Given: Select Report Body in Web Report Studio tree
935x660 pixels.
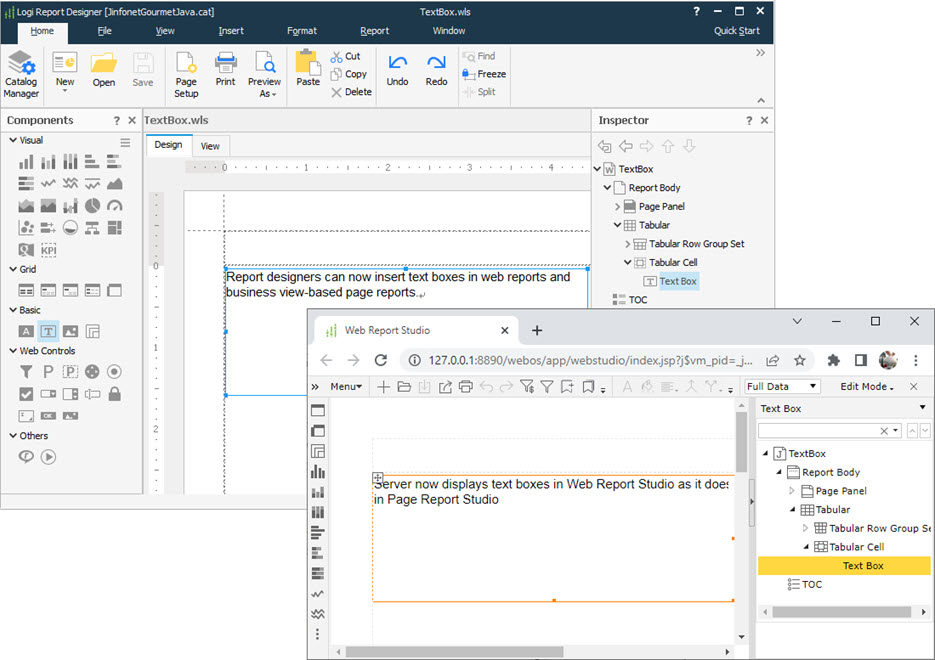Looking at the screenshot, I should [x=831, y=472].
